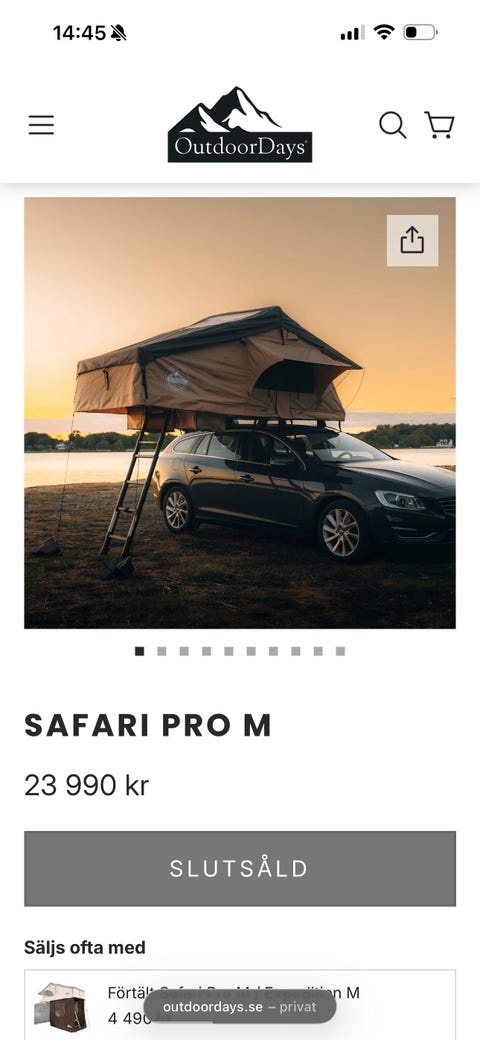Switch to the second gallery image dot

[x=162, y=651]
